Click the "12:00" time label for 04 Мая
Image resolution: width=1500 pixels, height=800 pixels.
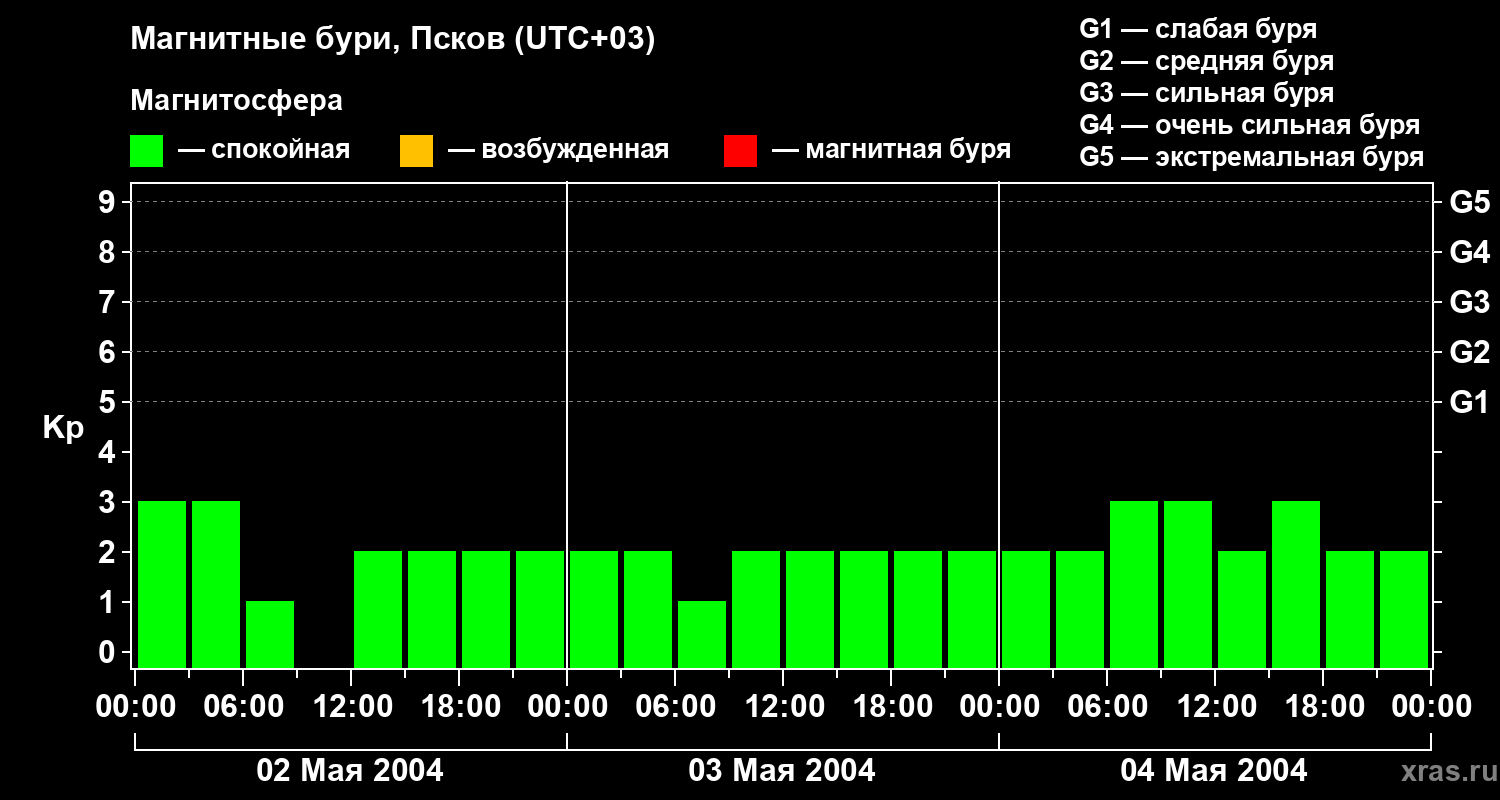point(1215,706)
